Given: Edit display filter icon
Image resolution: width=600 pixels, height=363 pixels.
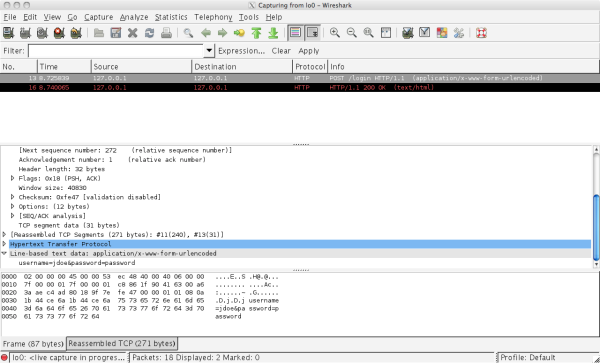Looking at the screenshot, I should pos(424,33).
